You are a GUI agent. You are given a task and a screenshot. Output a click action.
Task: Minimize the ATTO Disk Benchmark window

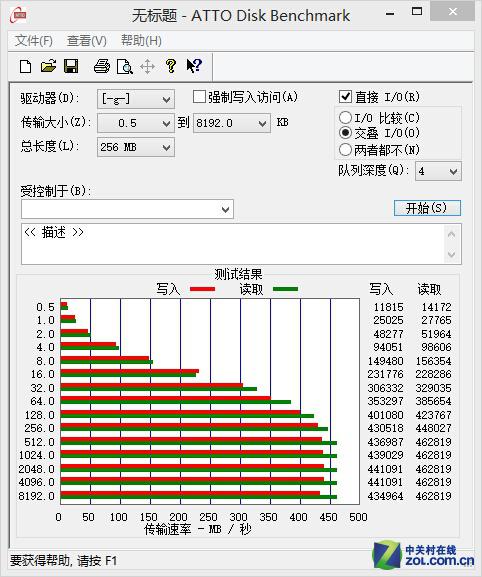pyautogui.click(x=390, y=14)
